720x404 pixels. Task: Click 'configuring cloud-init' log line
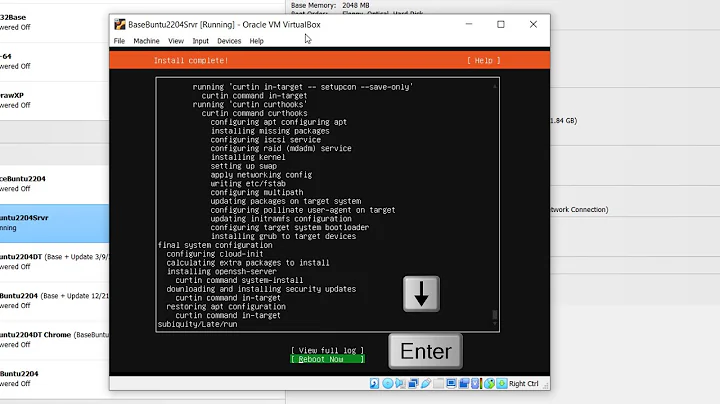(215, 254)
